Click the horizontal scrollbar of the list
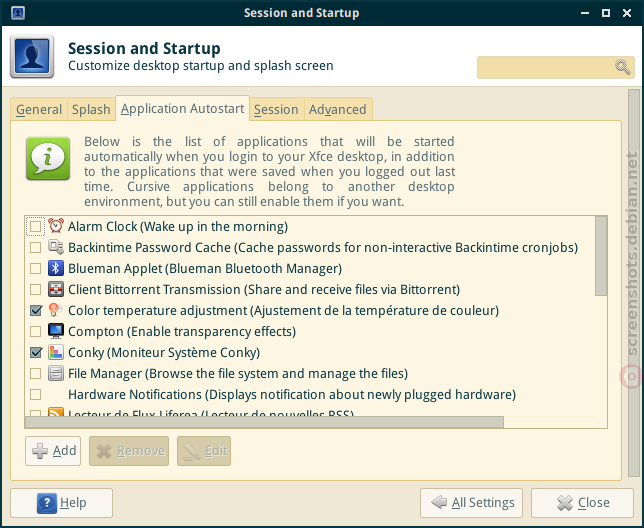The width and height of the screenshot is (644, 528). point(264,422)
